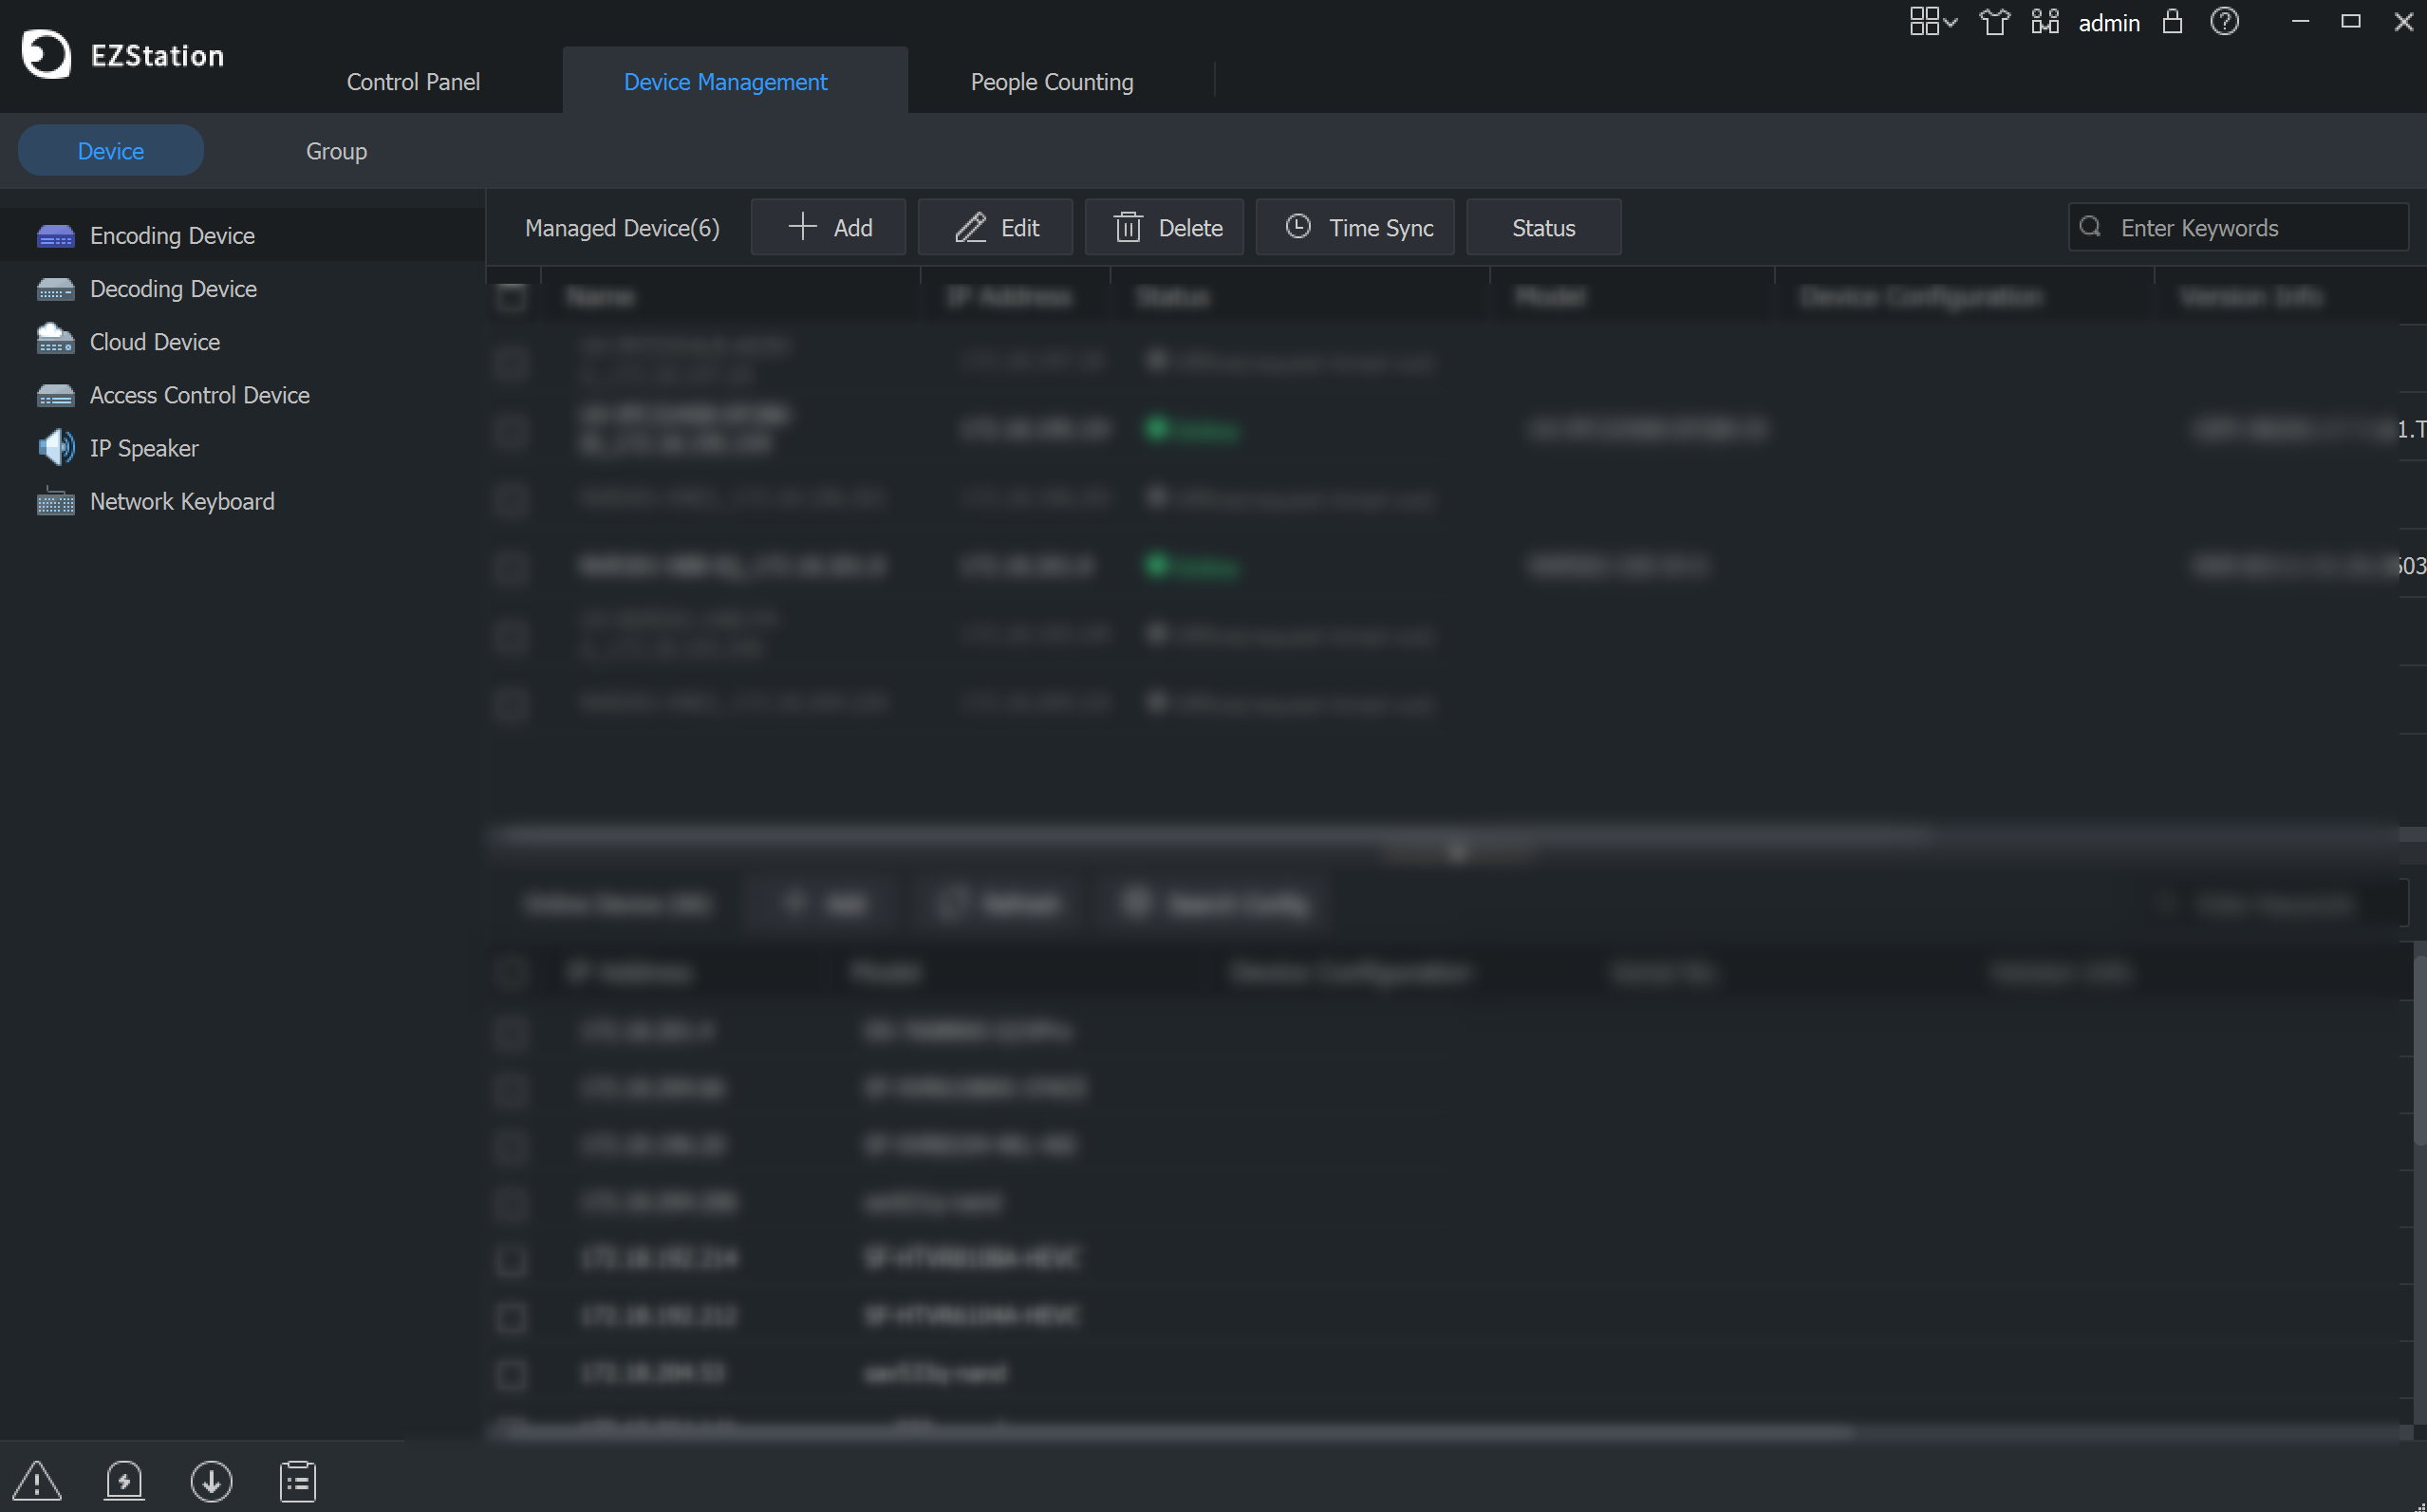Screen dimensions: 2427x1512
Task: Click the Time Sync button
Action: (x=1356, y=227)
